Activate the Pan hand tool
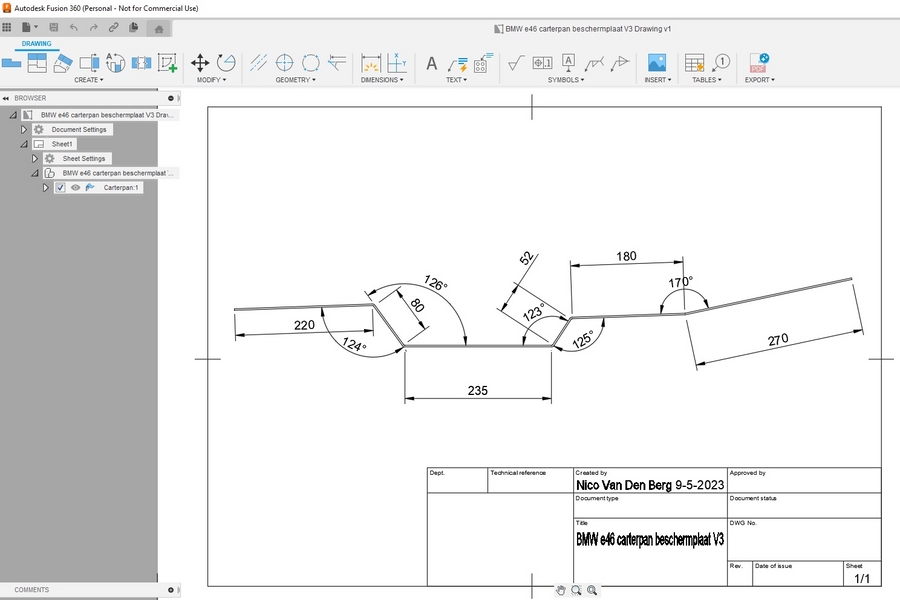 click(561, 590)
